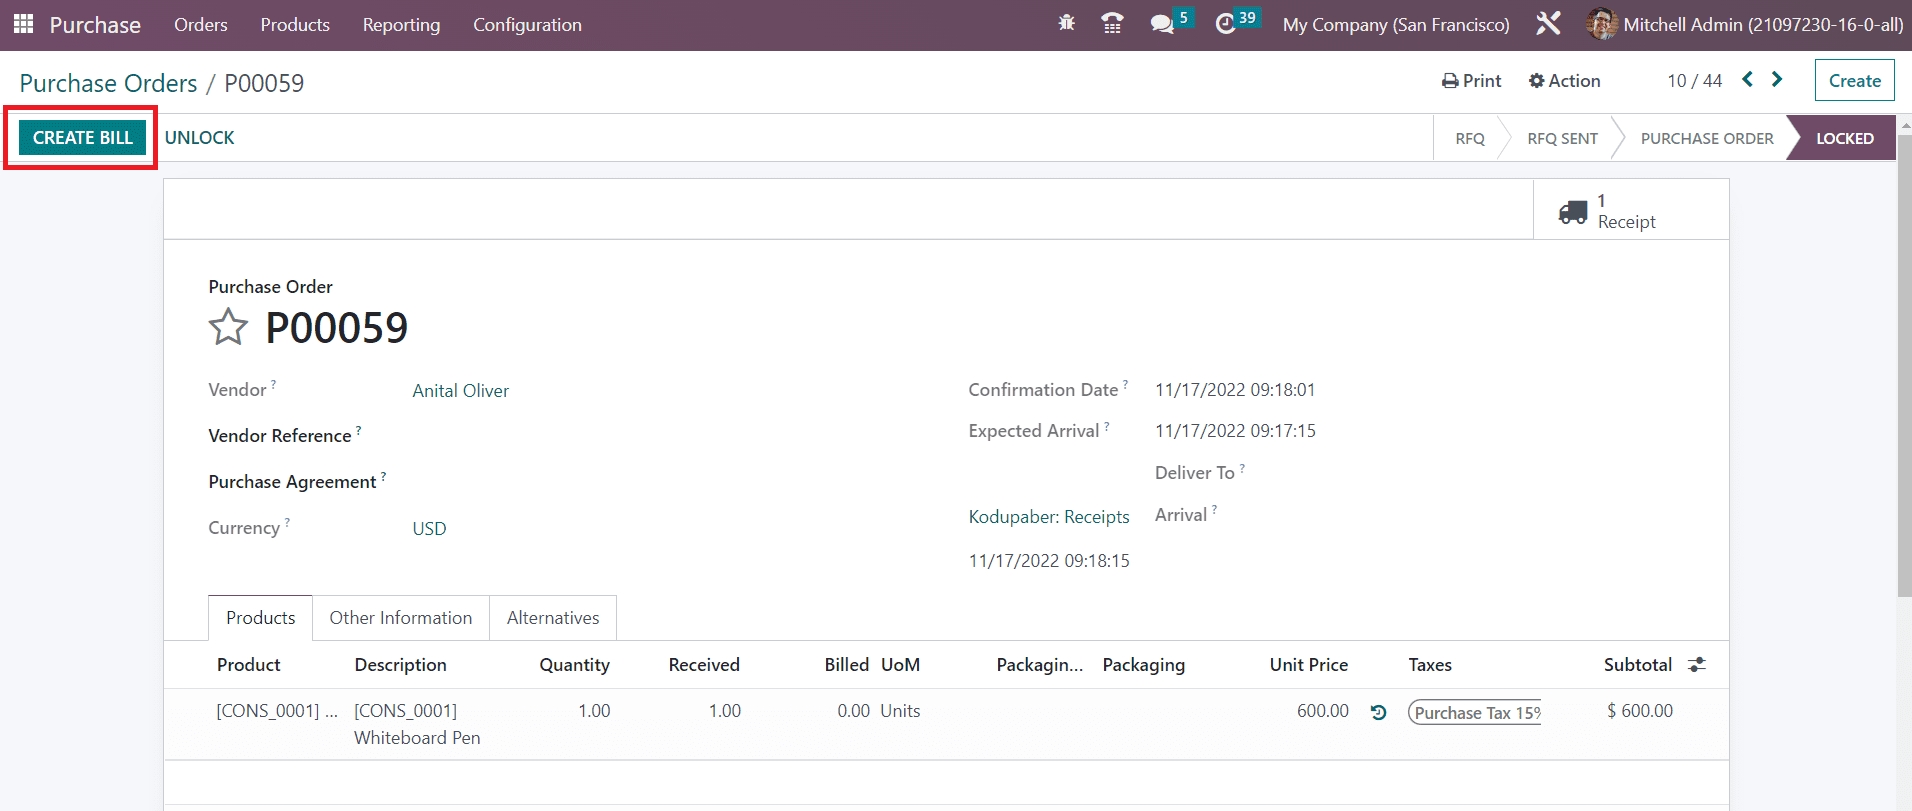Open the Print dropdown menu

click(1471, 81)
